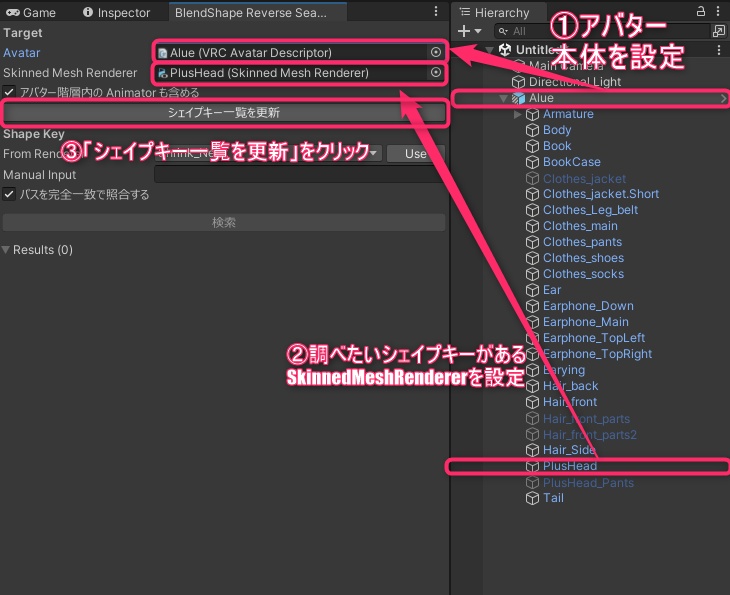Open the object picker for Skinned Mesh Renderer
The width and height of the screenshot is (730, 595).
coord(436,72)
